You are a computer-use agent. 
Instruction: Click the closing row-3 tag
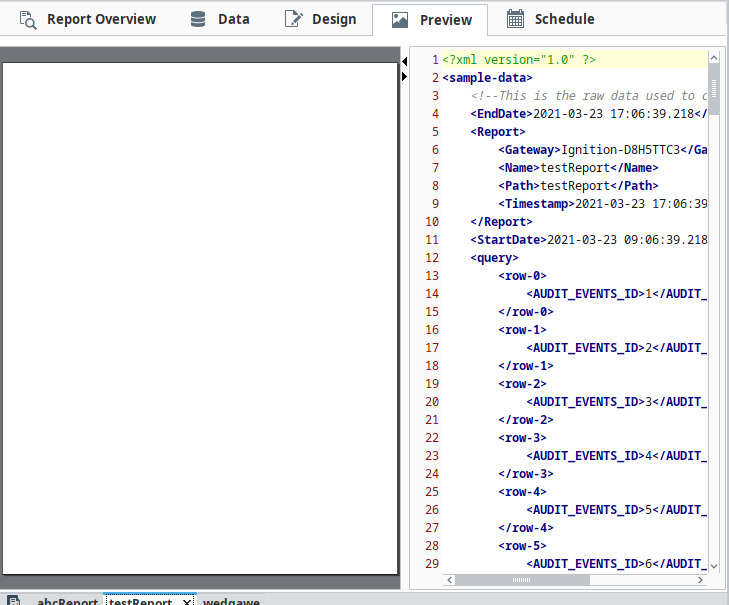coord(526,473)
